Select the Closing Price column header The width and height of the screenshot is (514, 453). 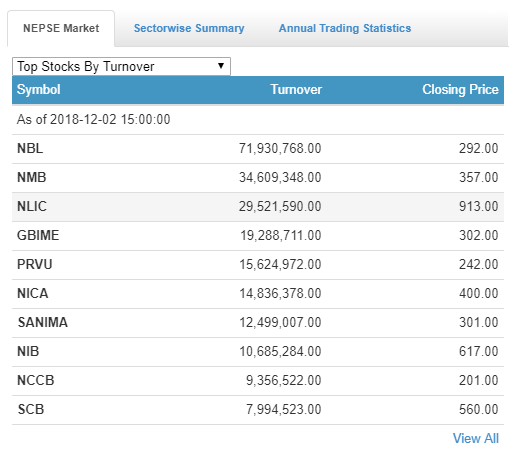pyautogui.click(x=460, y=89)
